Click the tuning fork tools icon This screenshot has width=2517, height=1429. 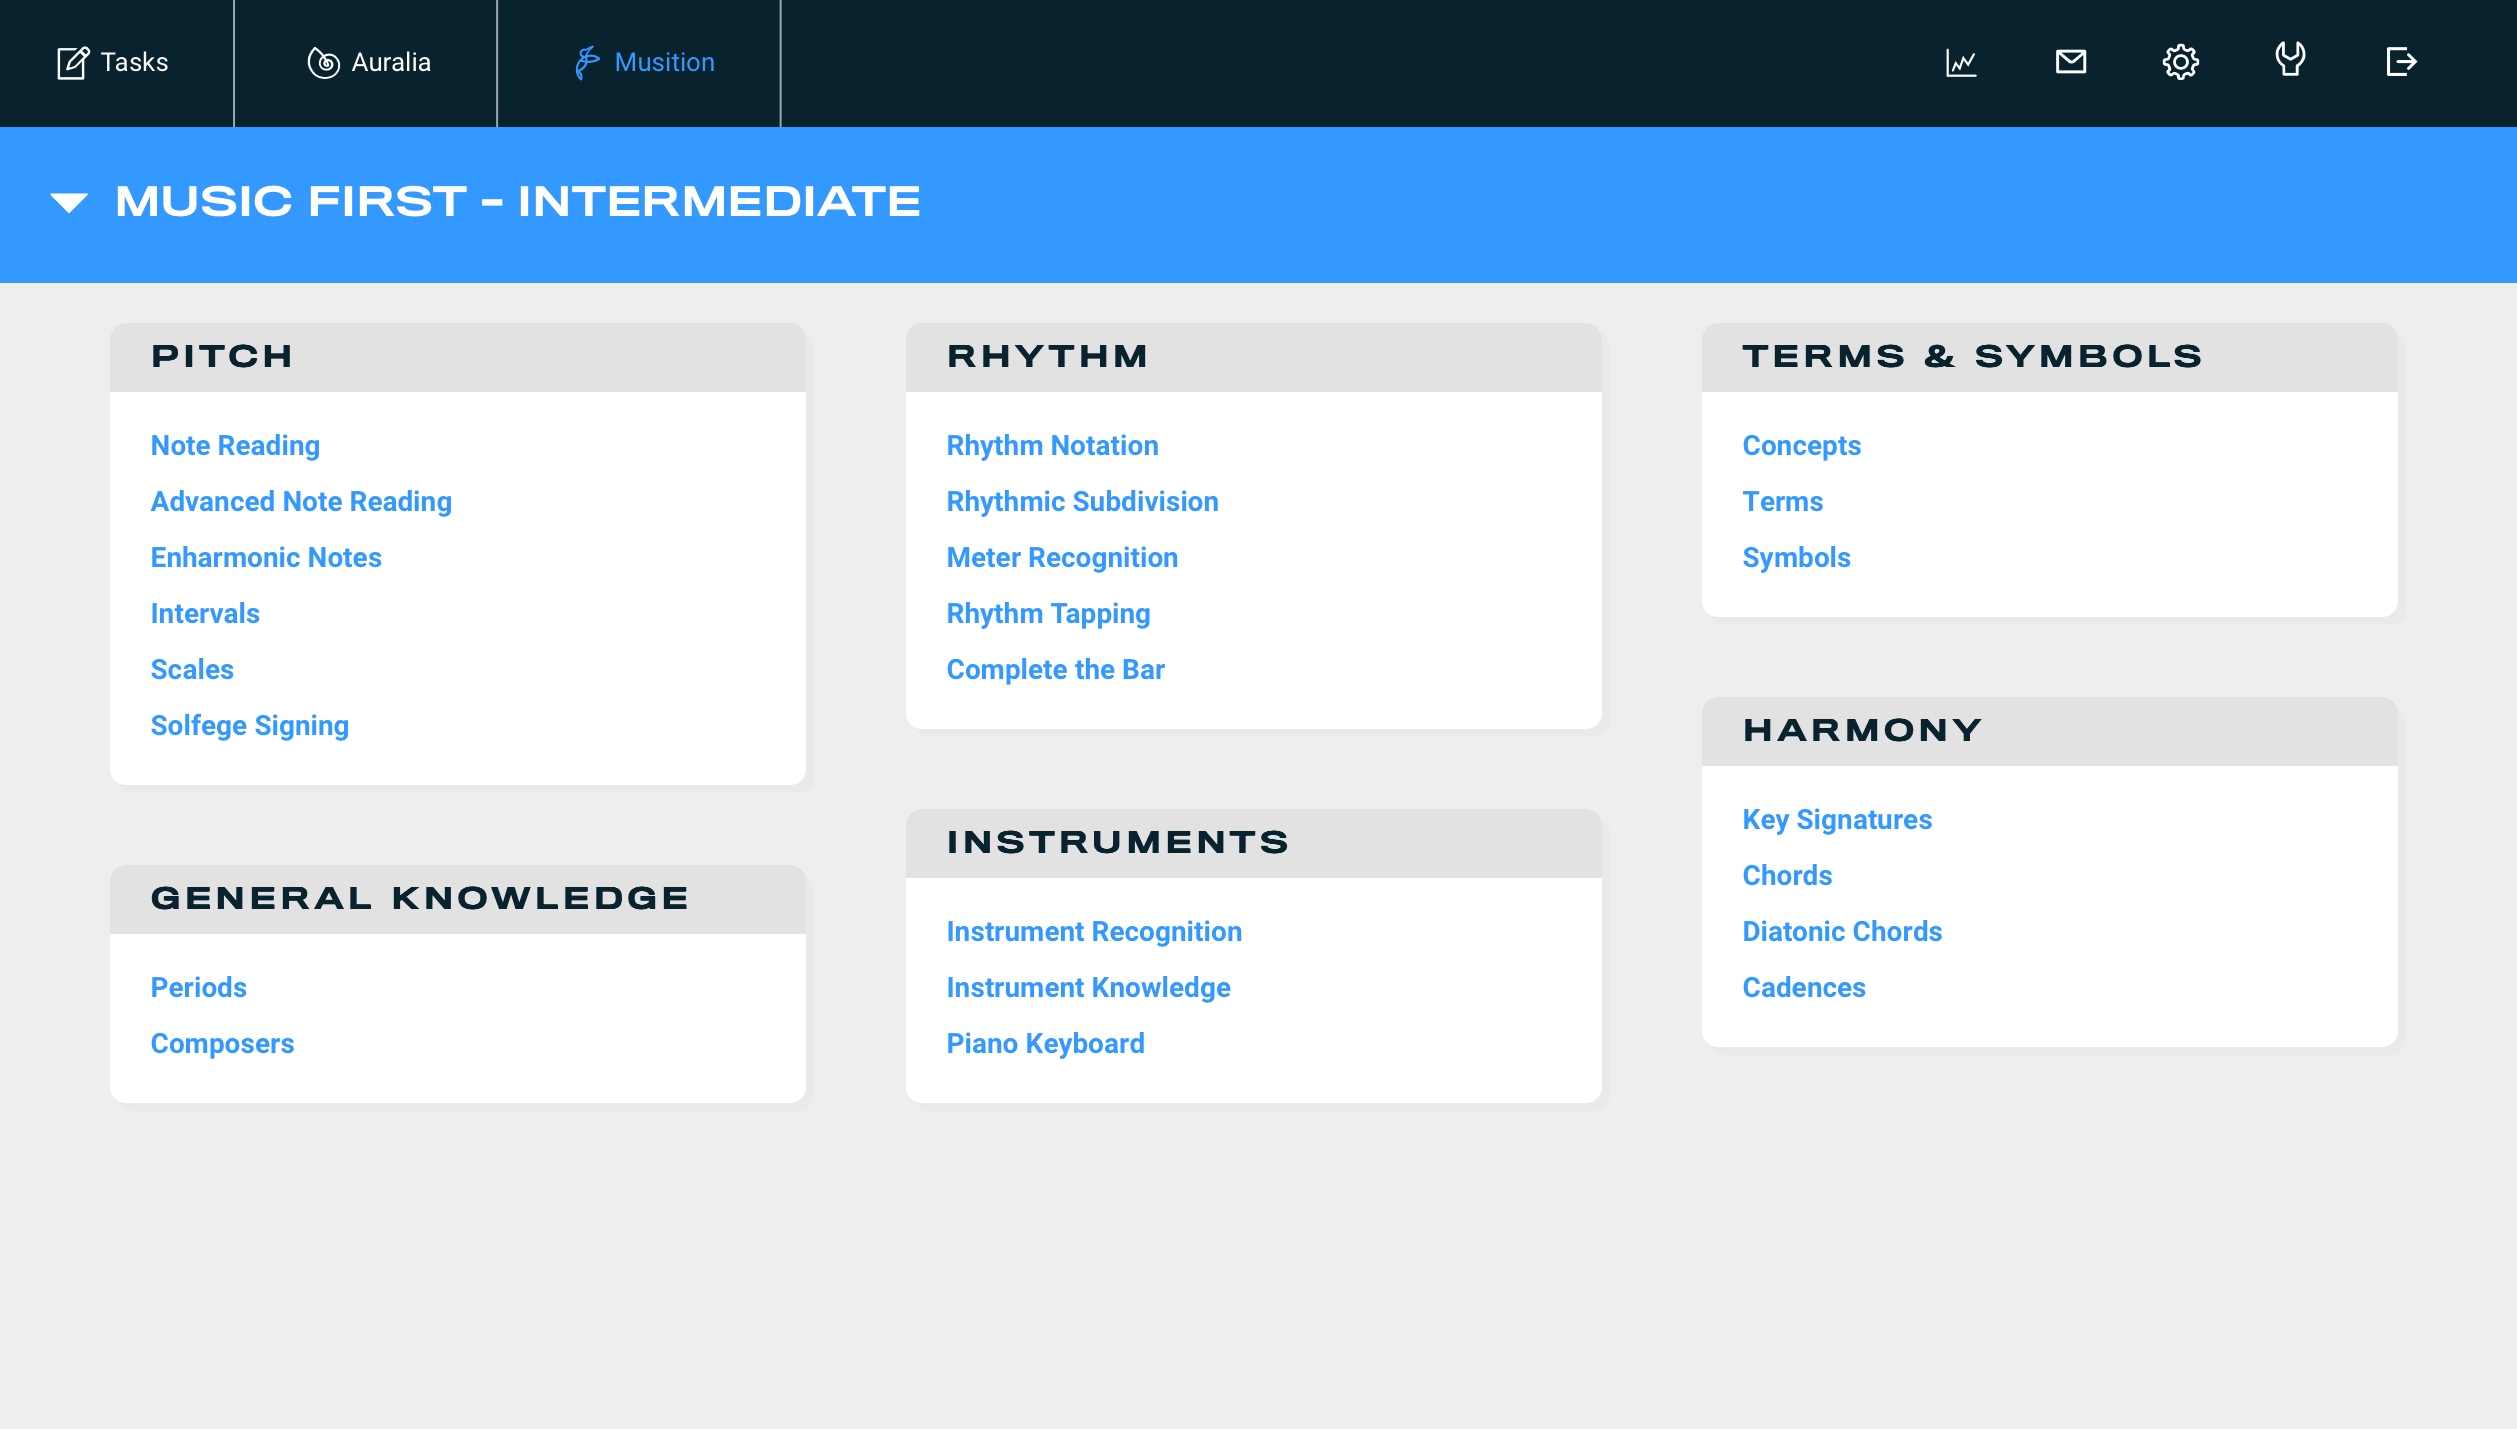pos(2290,60)
